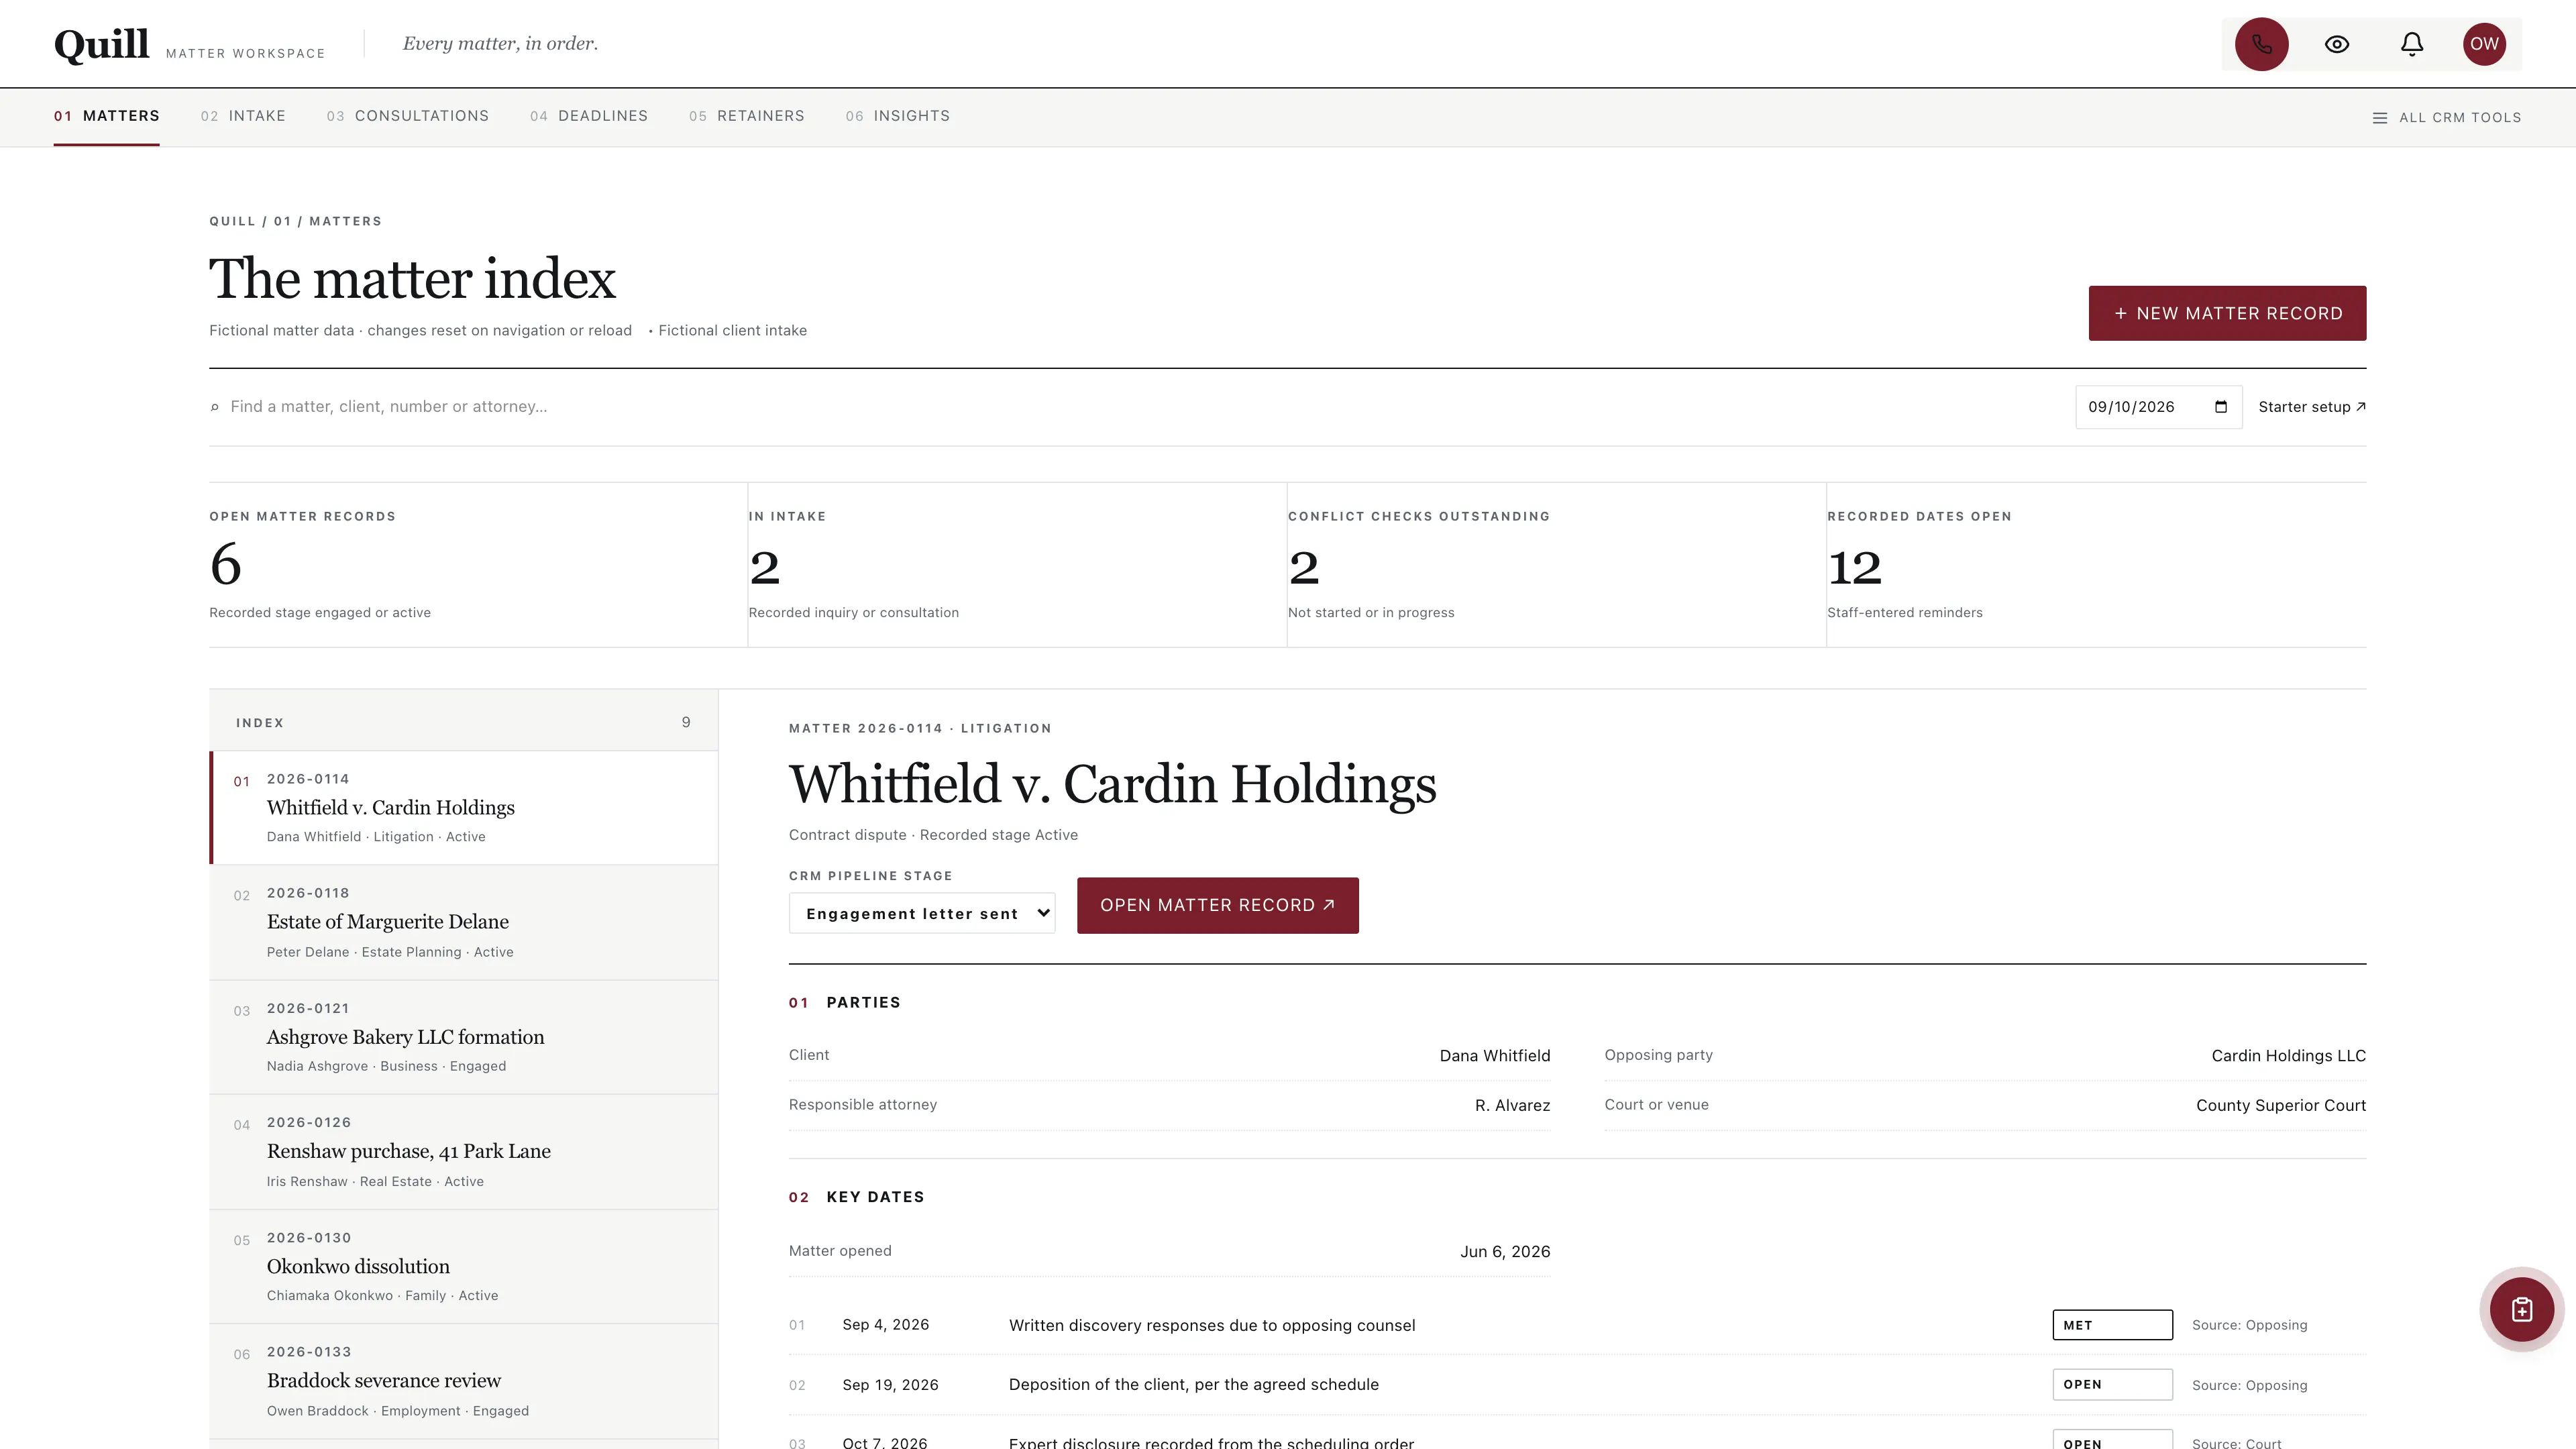Click Open Matter Record button

1217,905
